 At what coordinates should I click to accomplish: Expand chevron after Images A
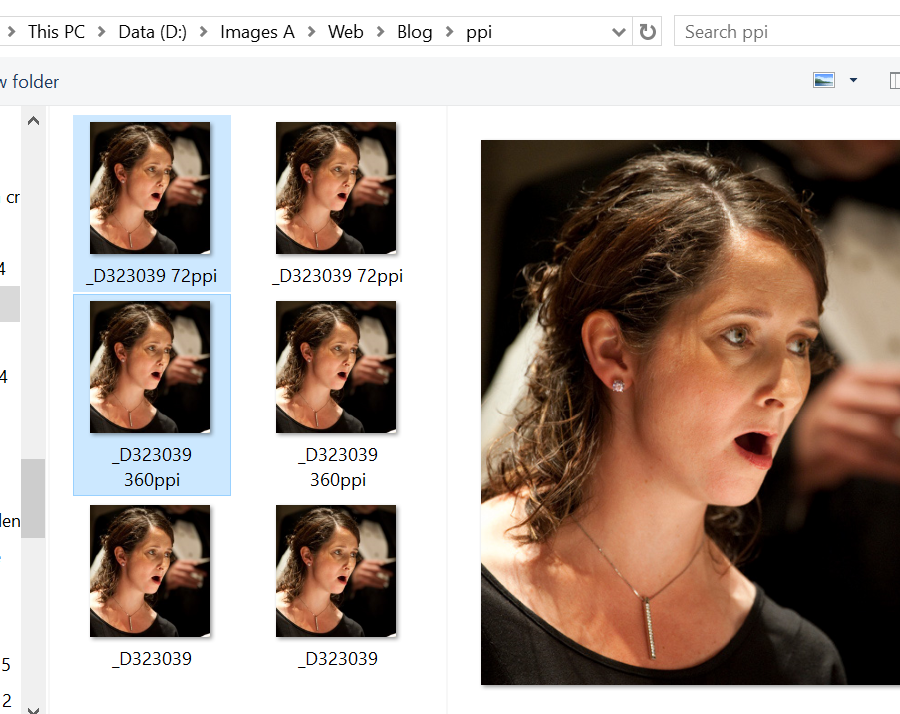tap(311, 32)
